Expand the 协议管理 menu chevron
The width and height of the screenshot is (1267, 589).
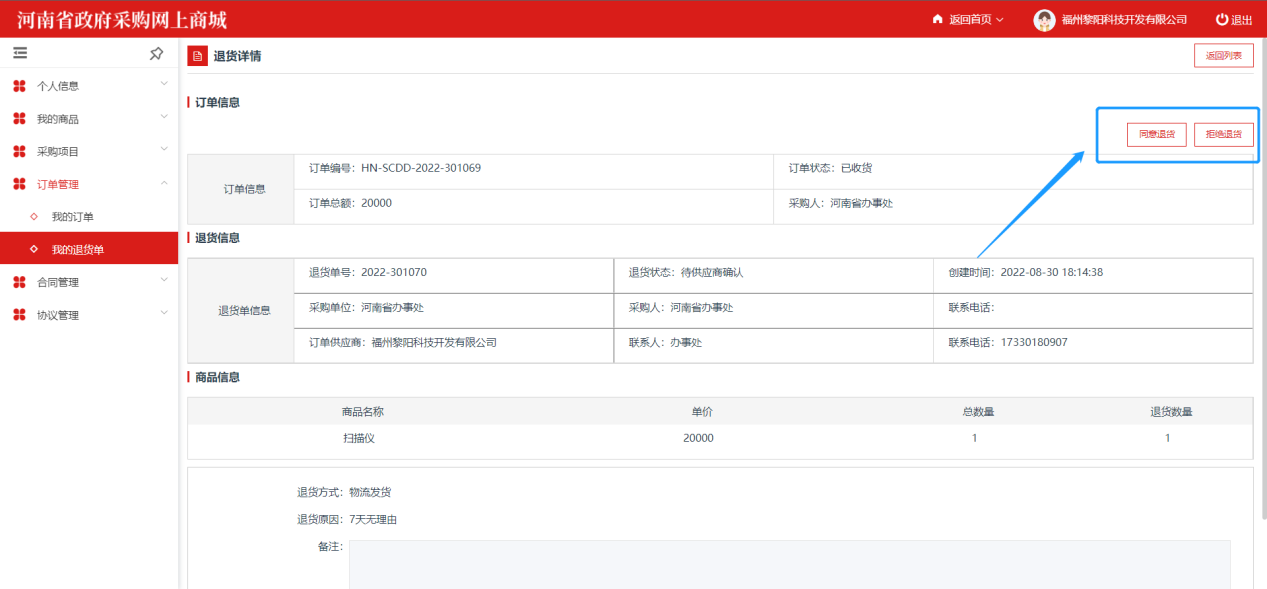point(164,313)
